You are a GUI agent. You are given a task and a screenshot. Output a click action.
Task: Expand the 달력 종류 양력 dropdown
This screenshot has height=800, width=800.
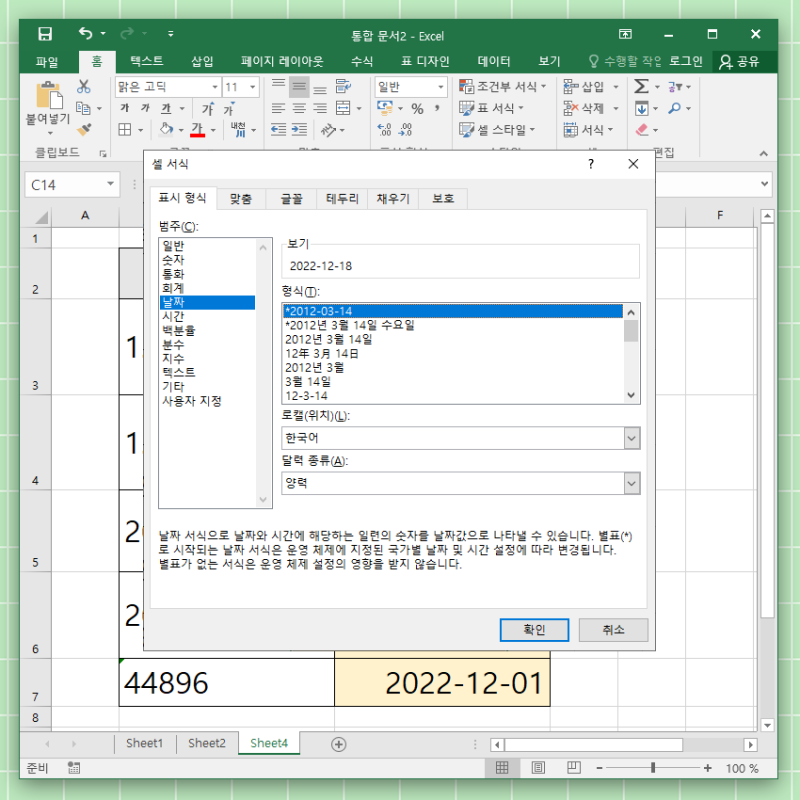tap(632, 483)
